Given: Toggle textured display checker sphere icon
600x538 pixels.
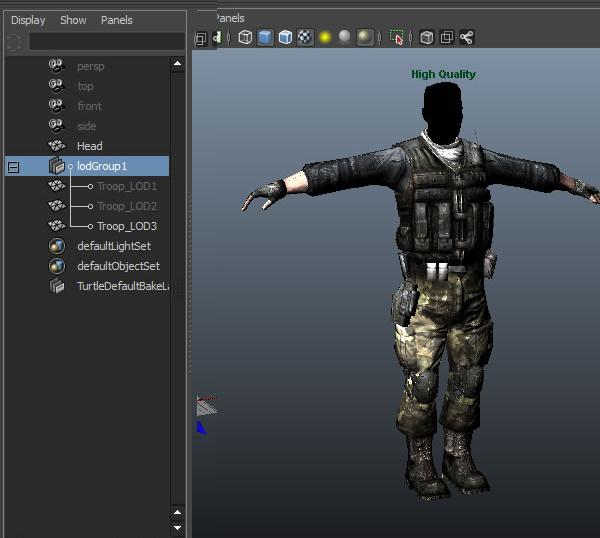Looking at the screenshot, I should (305, 37).
